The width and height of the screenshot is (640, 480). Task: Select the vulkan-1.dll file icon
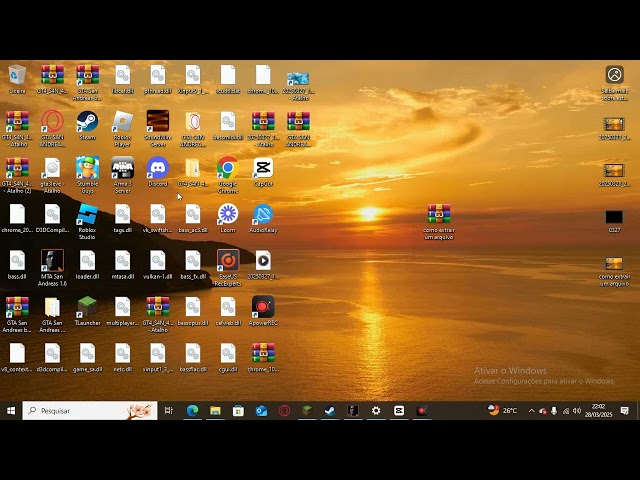[158, 264]
